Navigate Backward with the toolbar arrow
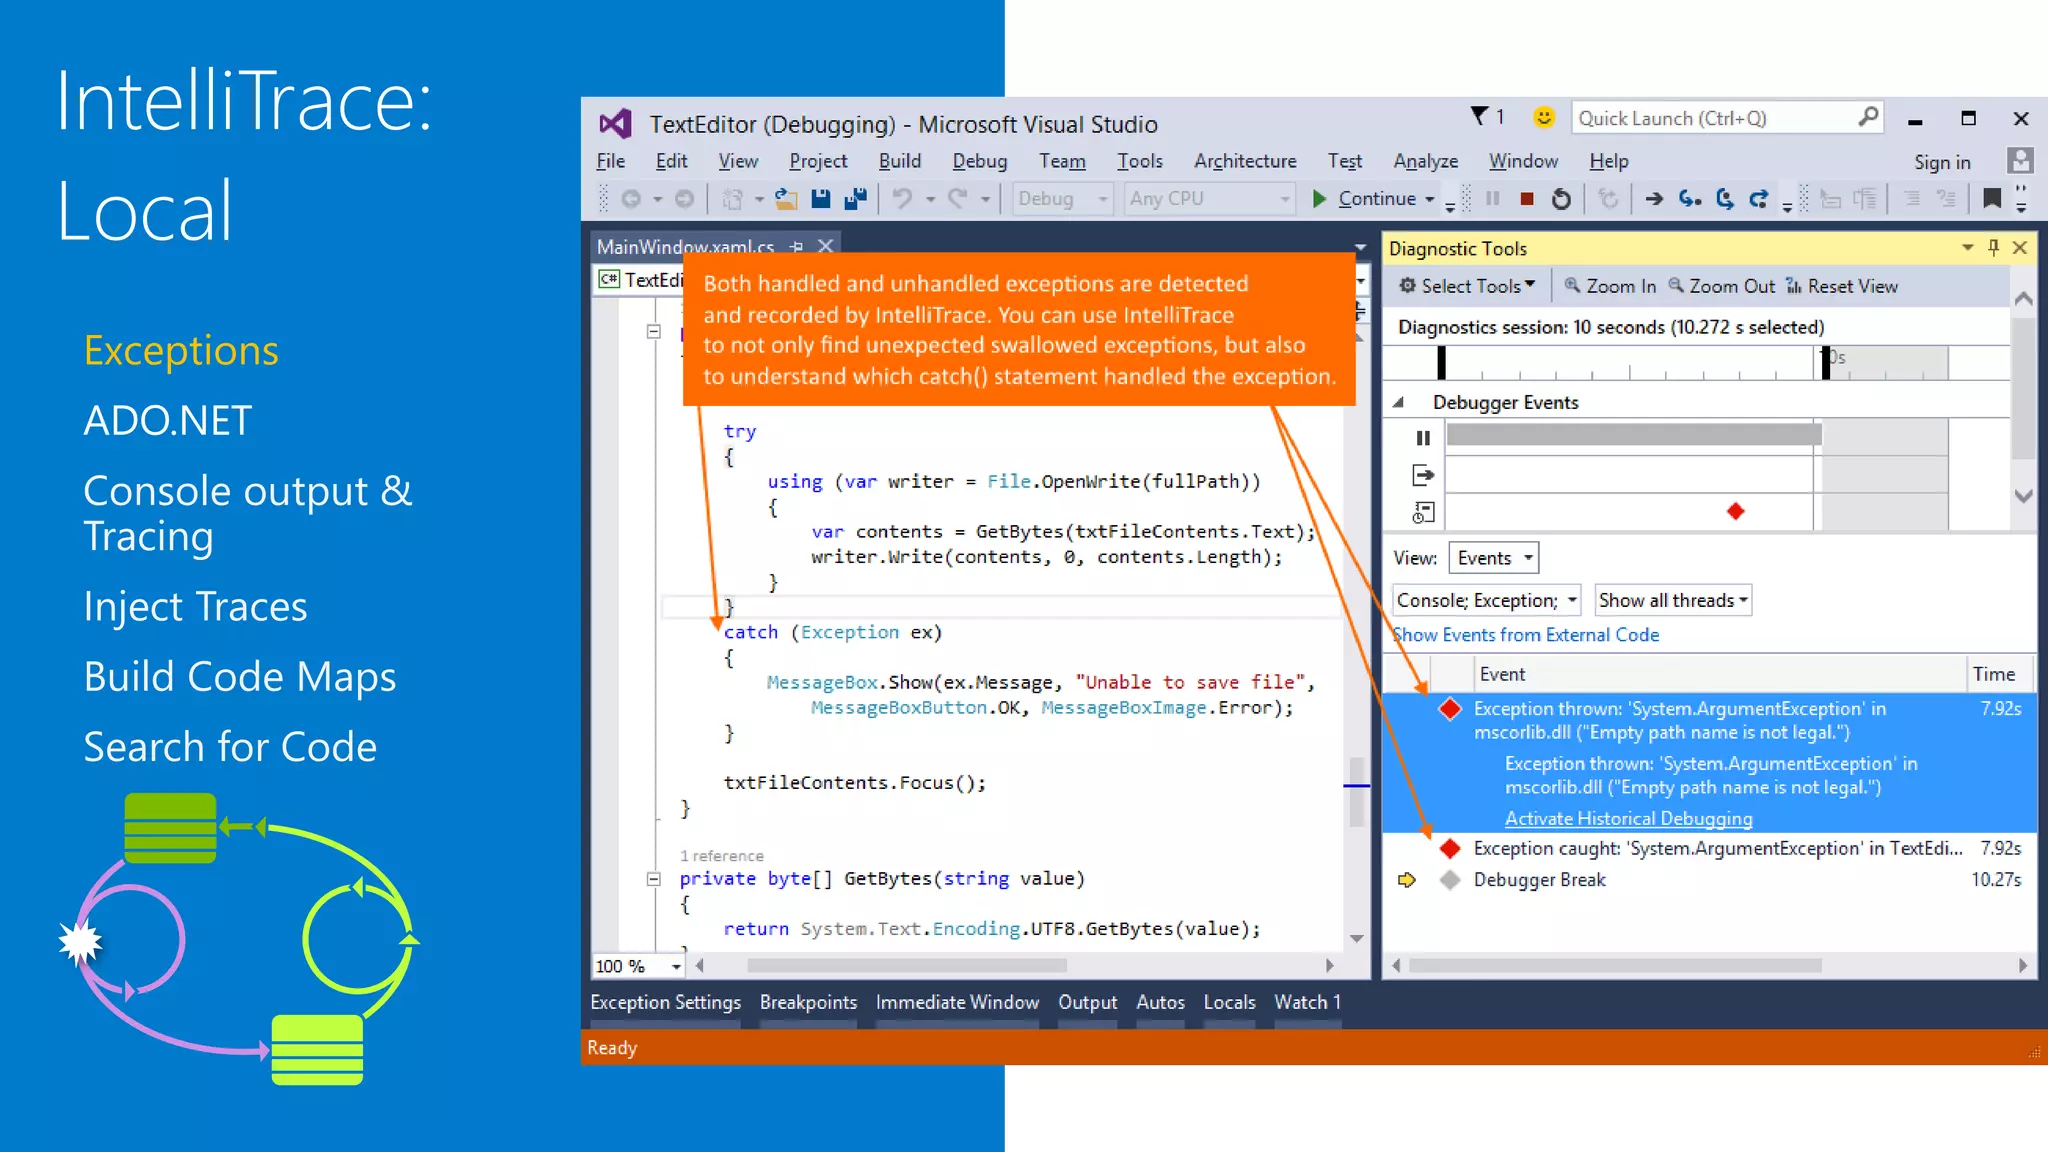The image size is (2048, 1152). point(631,199)
